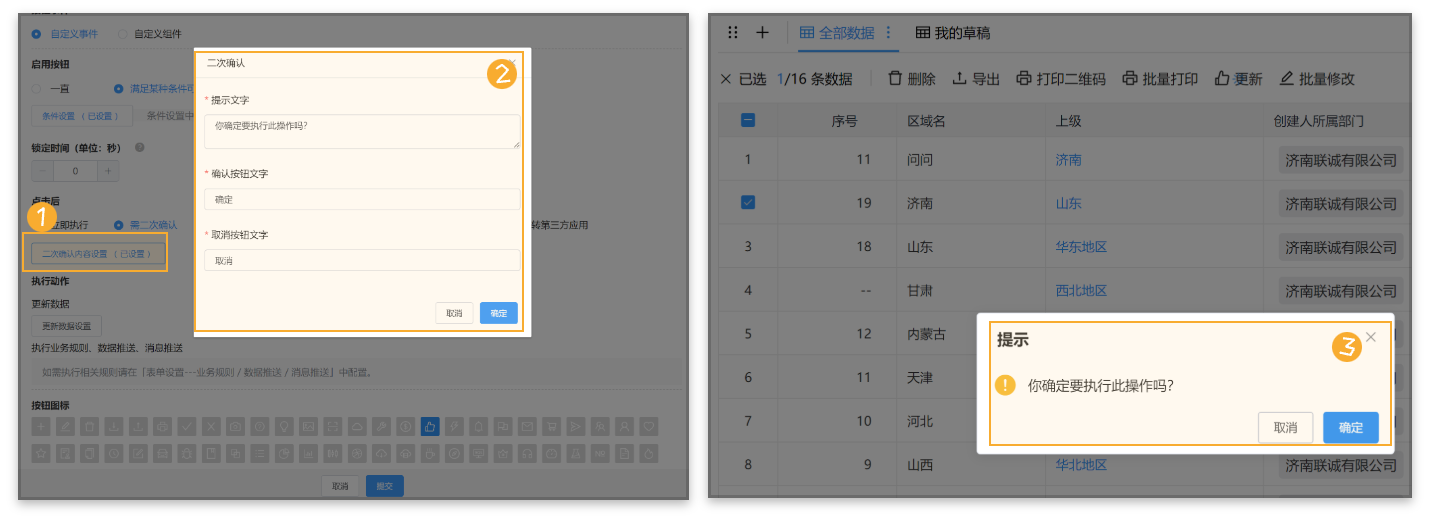Focus the 确认按钮文字 input field
1430x519 pixels.
362,199
